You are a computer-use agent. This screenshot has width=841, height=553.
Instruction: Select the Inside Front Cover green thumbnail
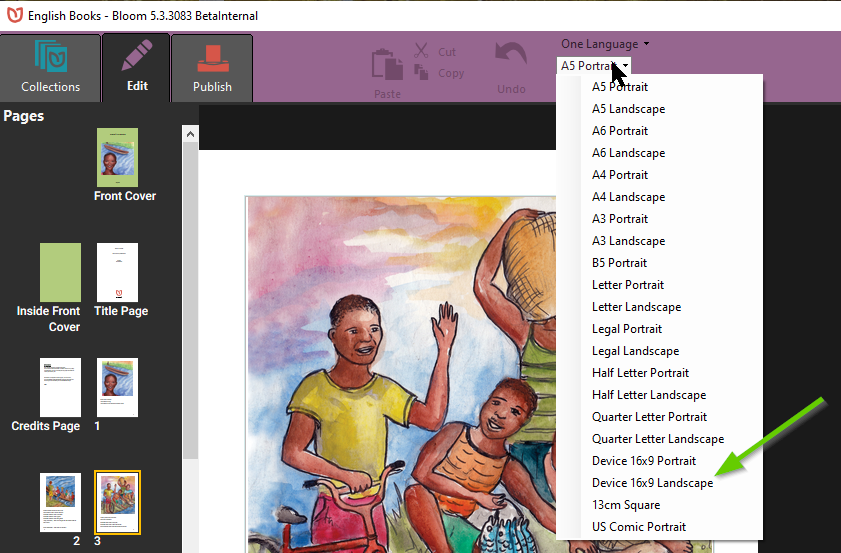(x=60, y=272)
